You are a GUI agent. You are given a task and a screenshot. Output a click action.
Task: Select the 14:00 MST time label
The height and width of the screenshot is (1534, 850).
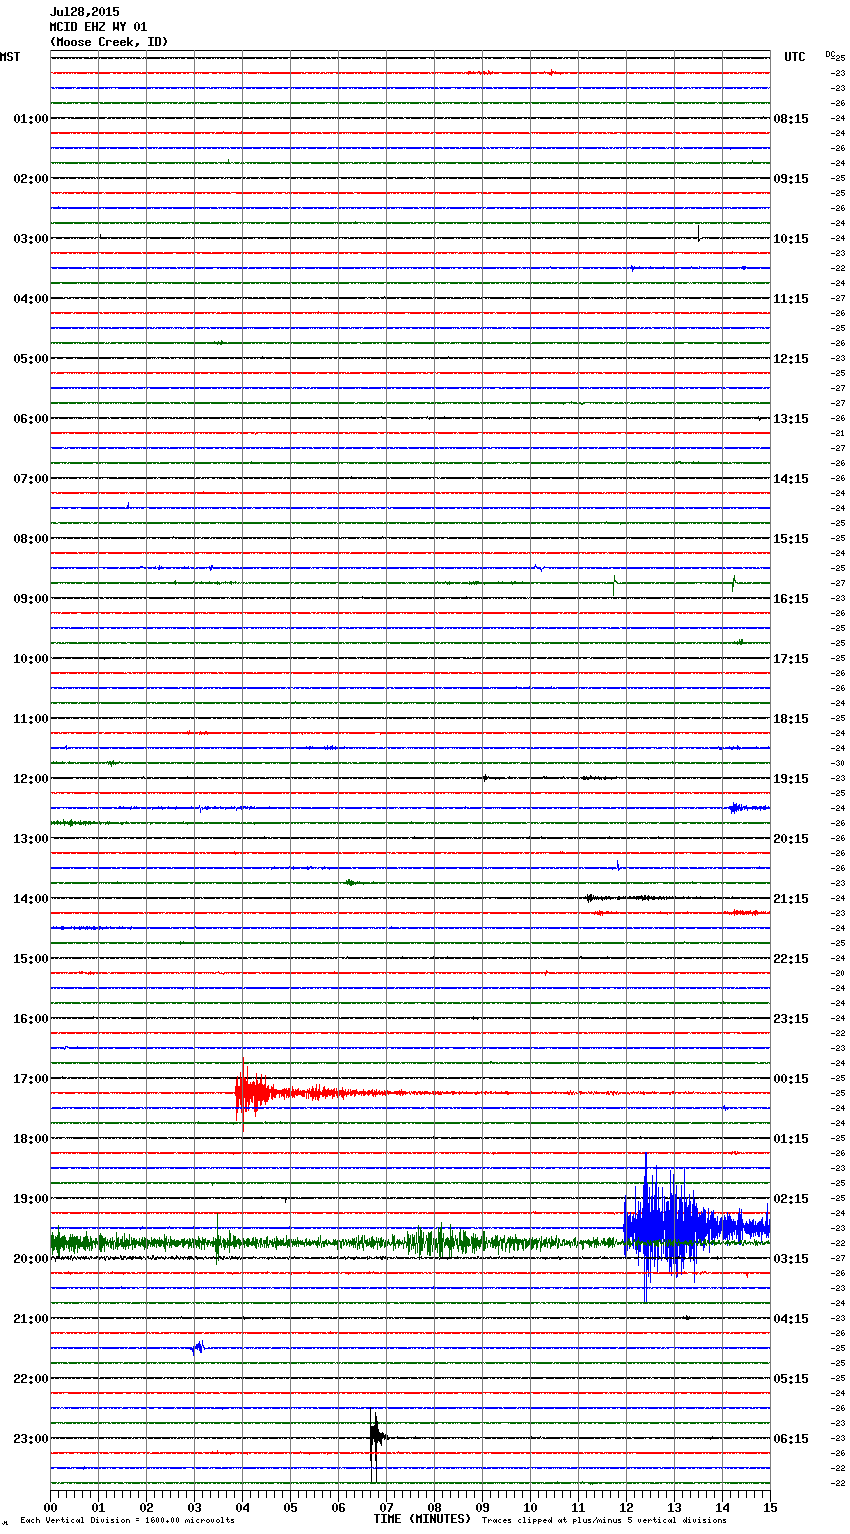point(30,898)
